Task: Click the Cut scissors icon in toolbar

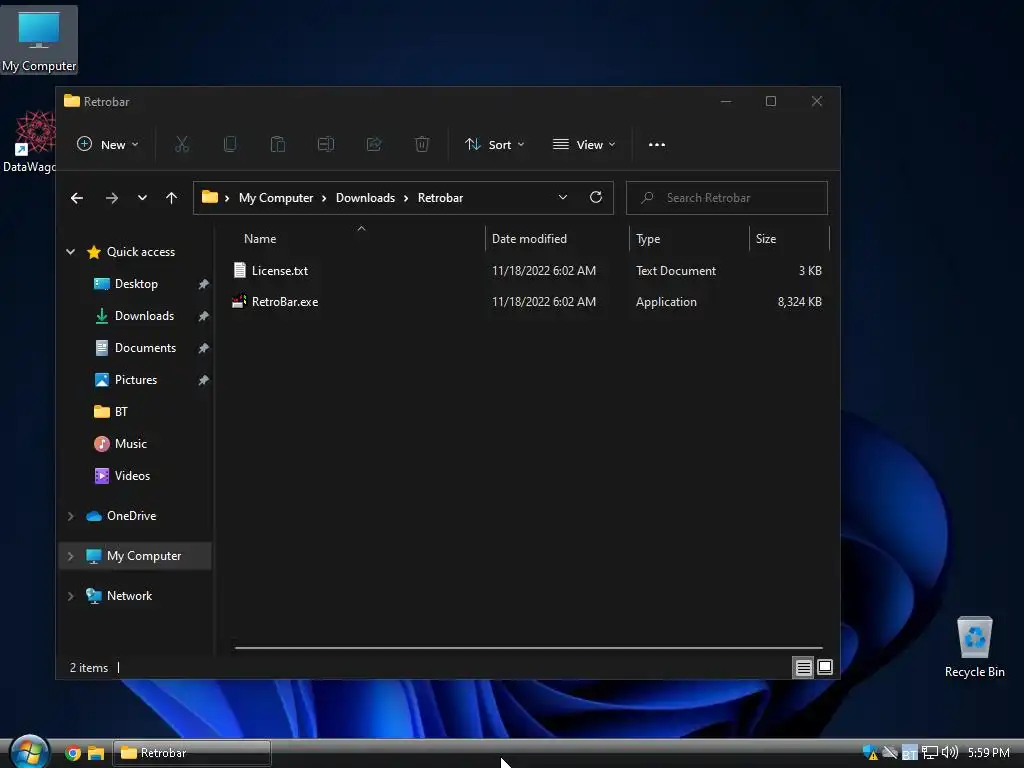Action: tap(182, 144)
